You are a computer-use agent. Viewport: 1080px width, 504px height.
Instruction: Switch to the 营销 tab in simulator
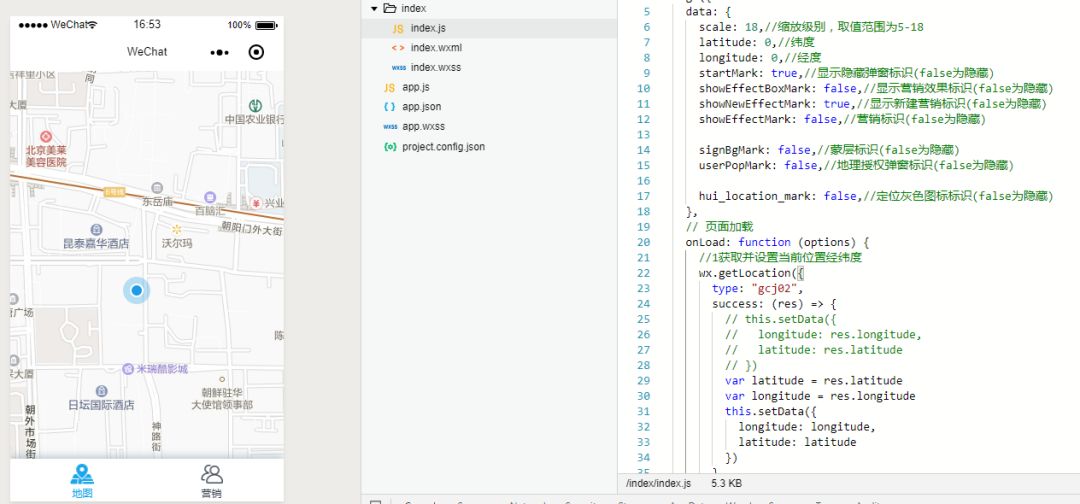[x=211, y=481]
